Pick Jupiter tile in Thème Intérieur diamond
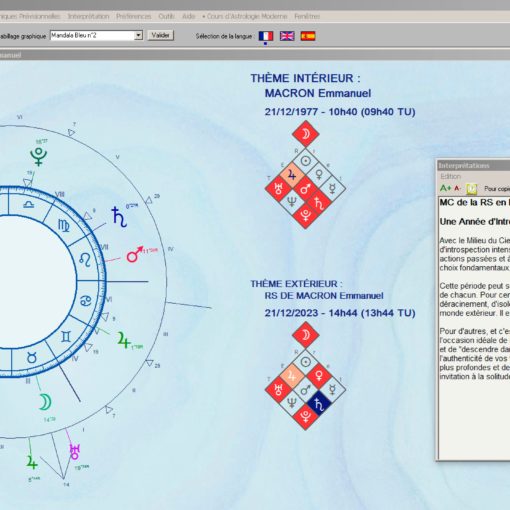The image size is (510, 510). [x=292, y=175]
